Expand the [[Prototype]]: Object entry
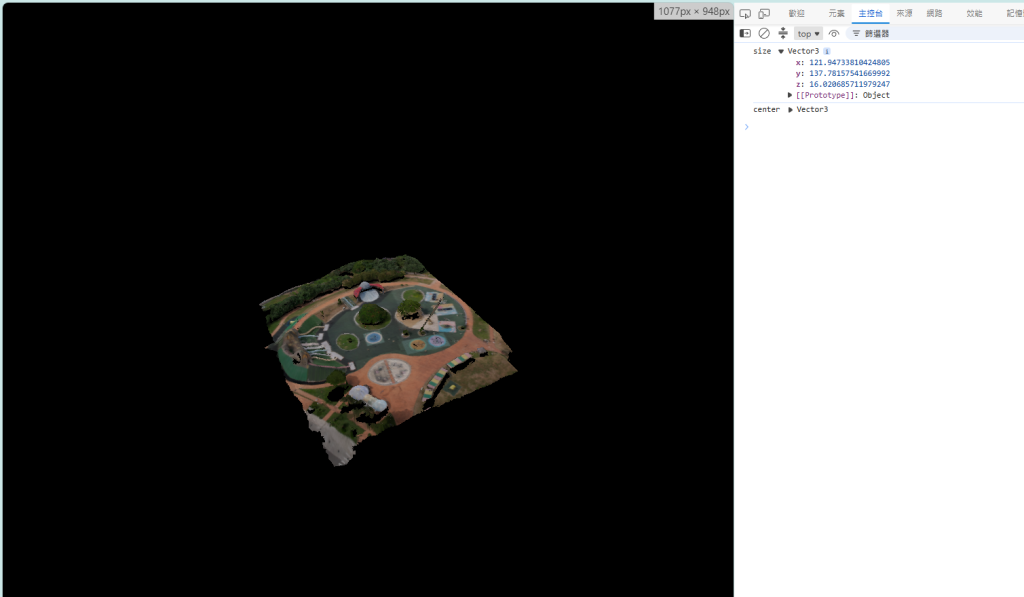1024x597 pixels. click(x=790, y=95)
